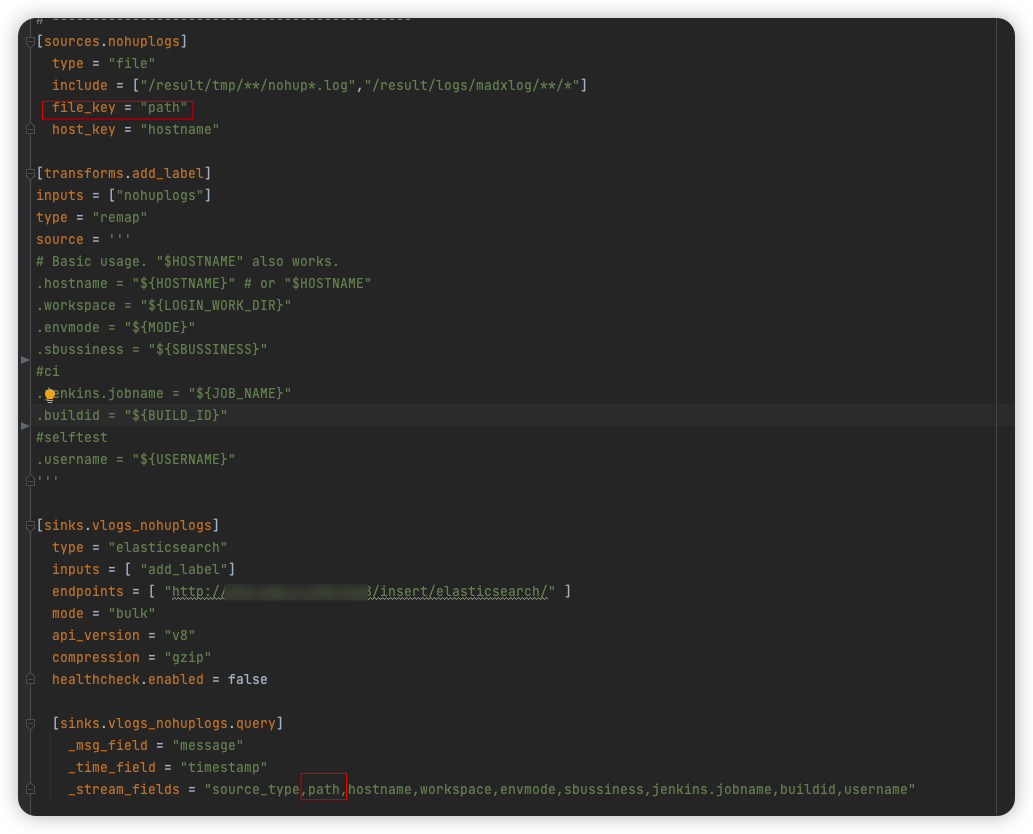Click the lightbulb intention icon beside jenkins.jobname

(49, 394)
